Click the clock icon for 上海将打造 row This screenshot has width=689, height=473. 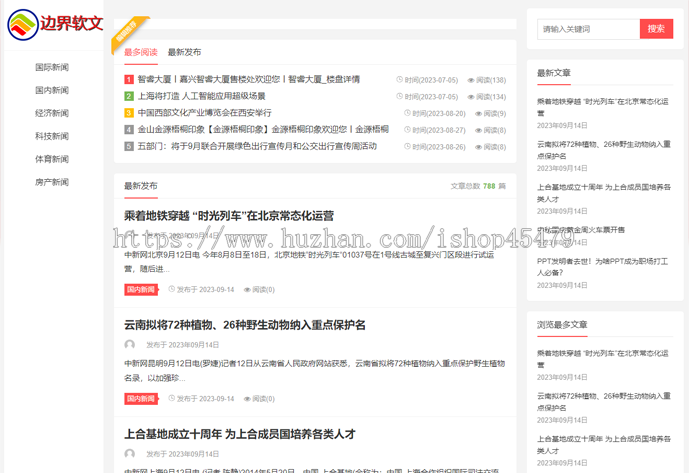(399, 96)
